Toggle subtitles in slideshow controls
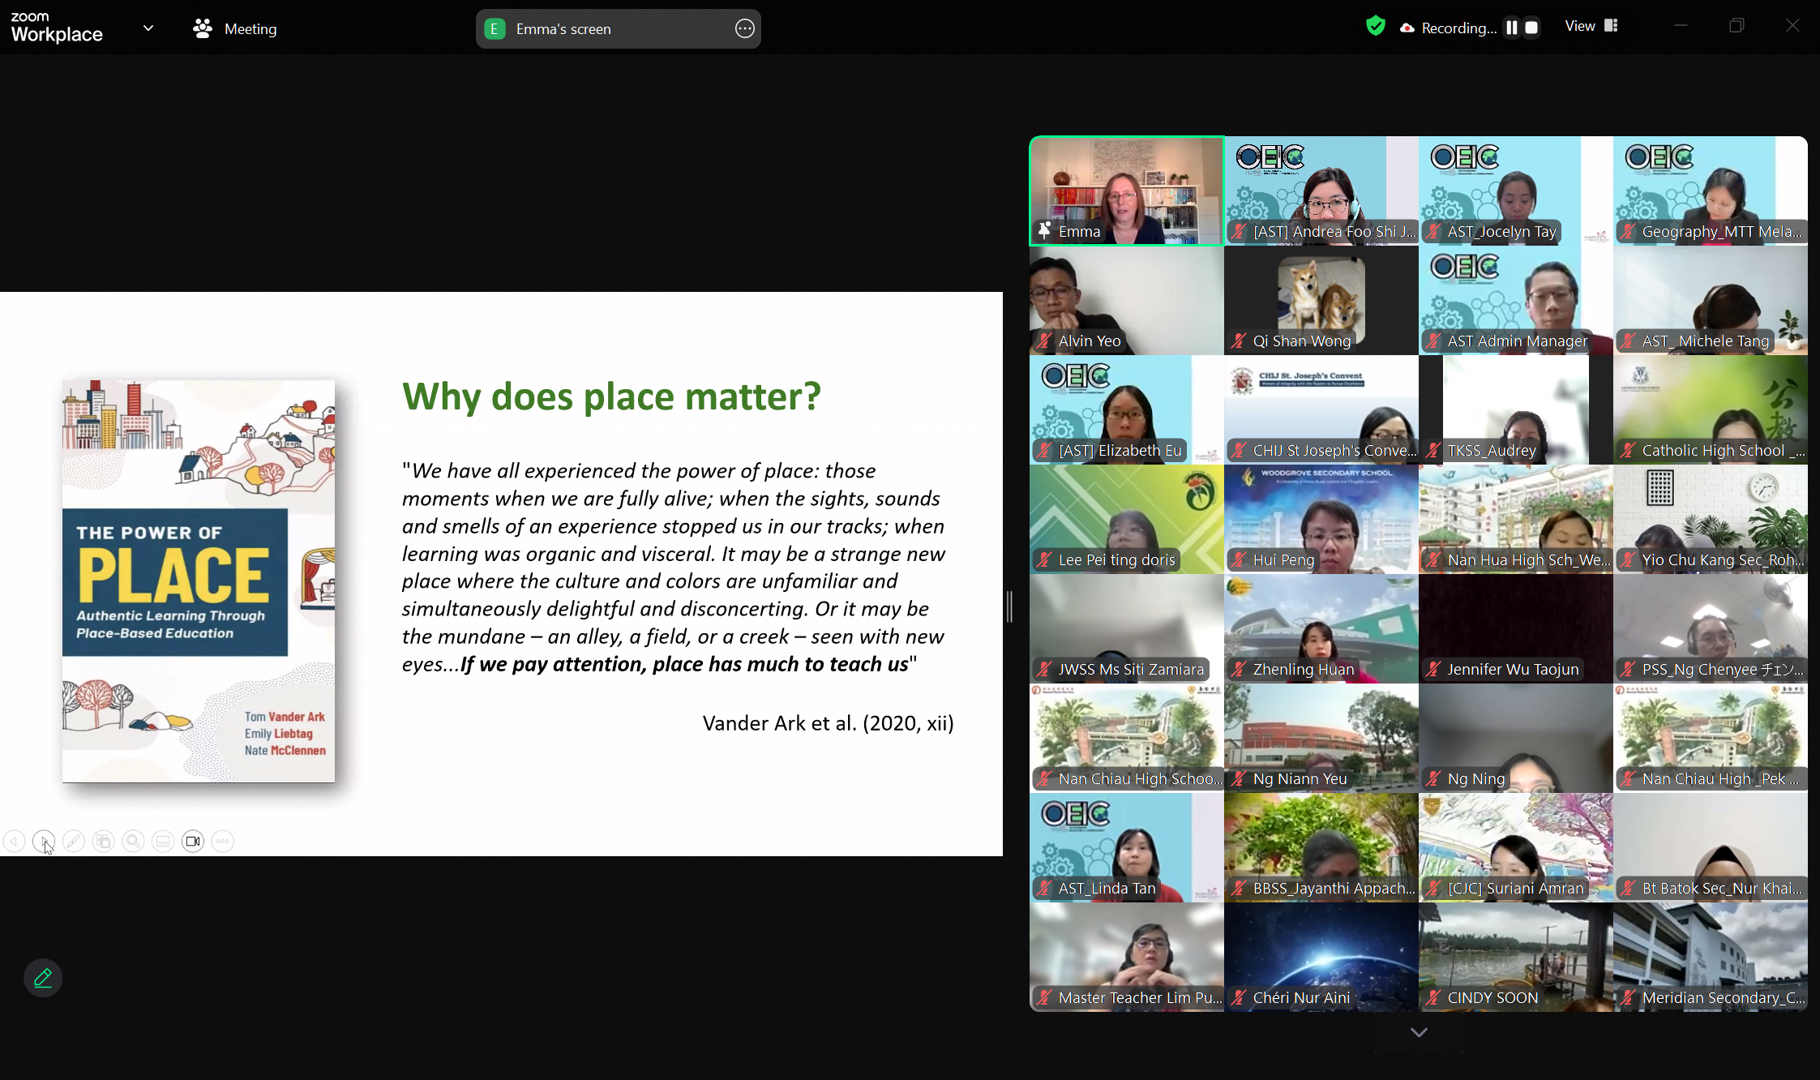The width and height of the screenshot is (1820, 1080). click(x=163, y=841)
